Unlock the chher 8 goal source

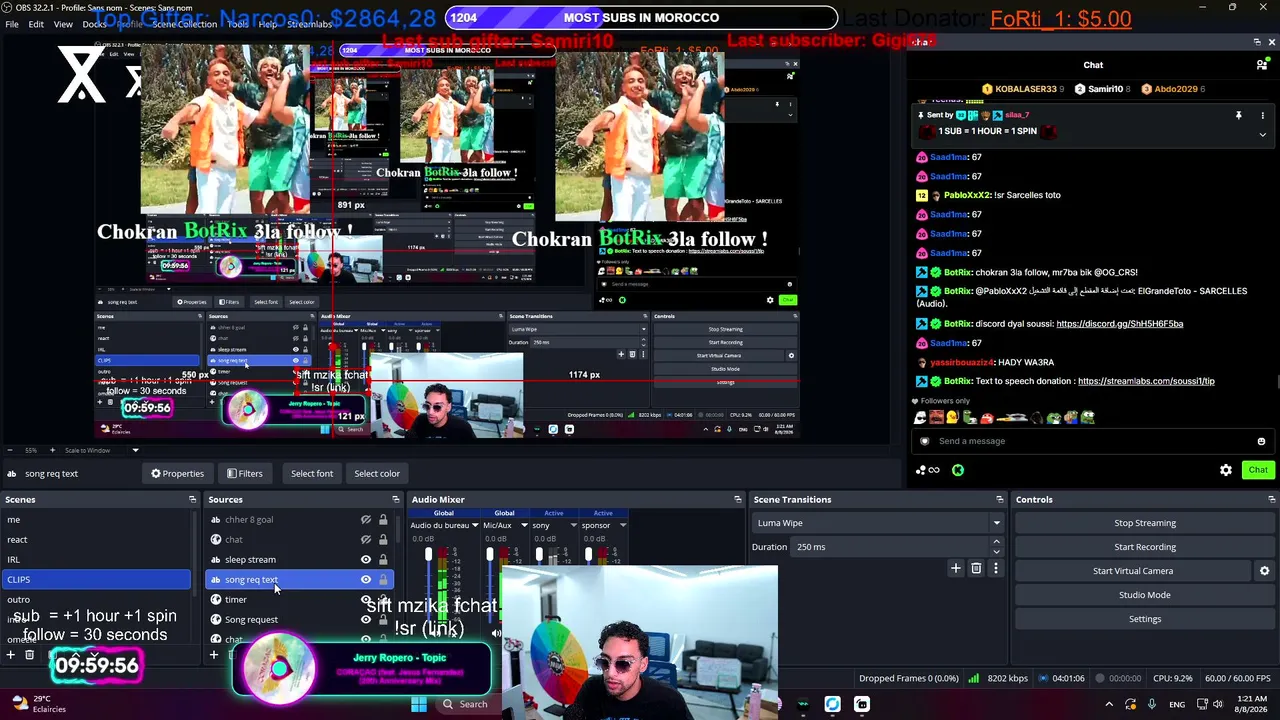point(383,520)
